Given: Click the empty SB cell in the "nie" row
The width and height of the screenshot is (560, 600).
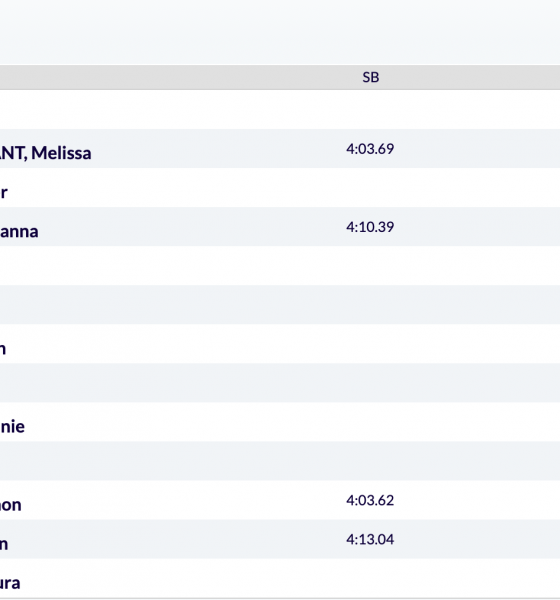Looking at the screenshot, I should [x=370, y=422].
